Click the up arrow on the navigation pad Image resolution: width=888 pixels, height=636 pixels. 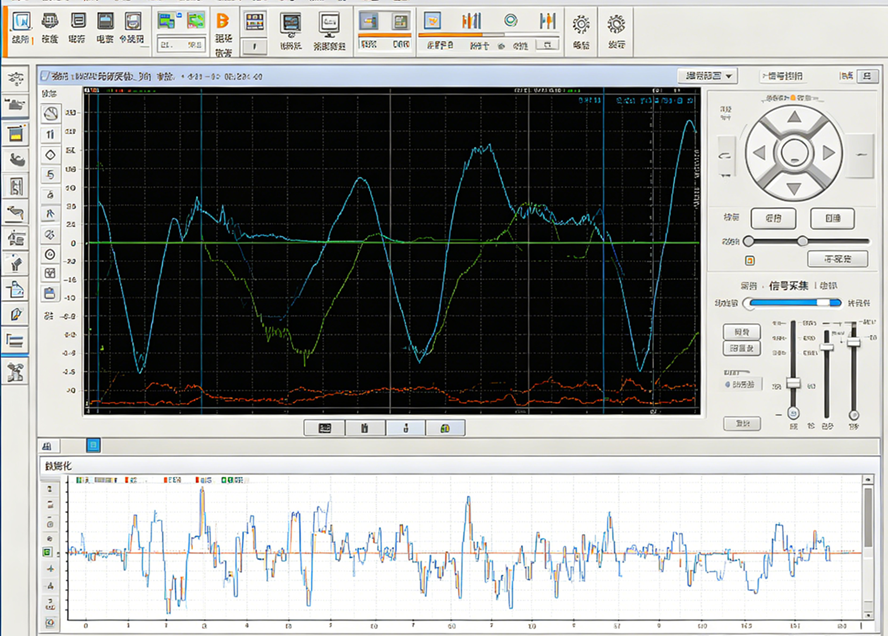click(794, 119)
